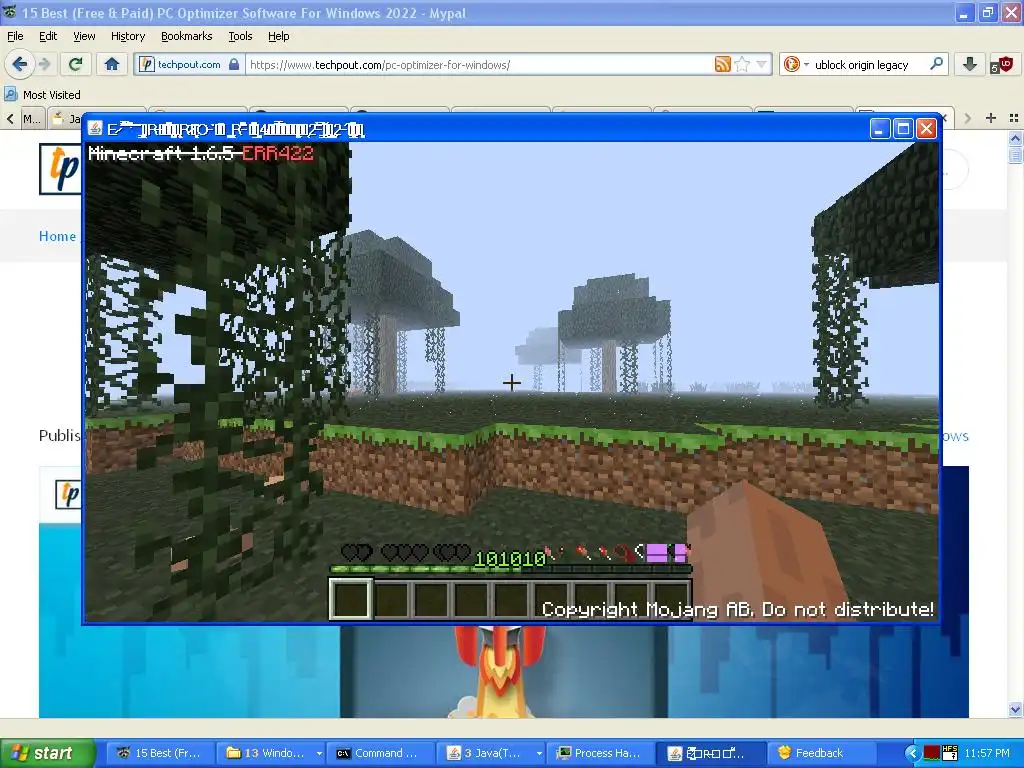Click the dark red Process Hacker tray graph icon
Screen dimensions: 1024x768
(x=931, y=753)
